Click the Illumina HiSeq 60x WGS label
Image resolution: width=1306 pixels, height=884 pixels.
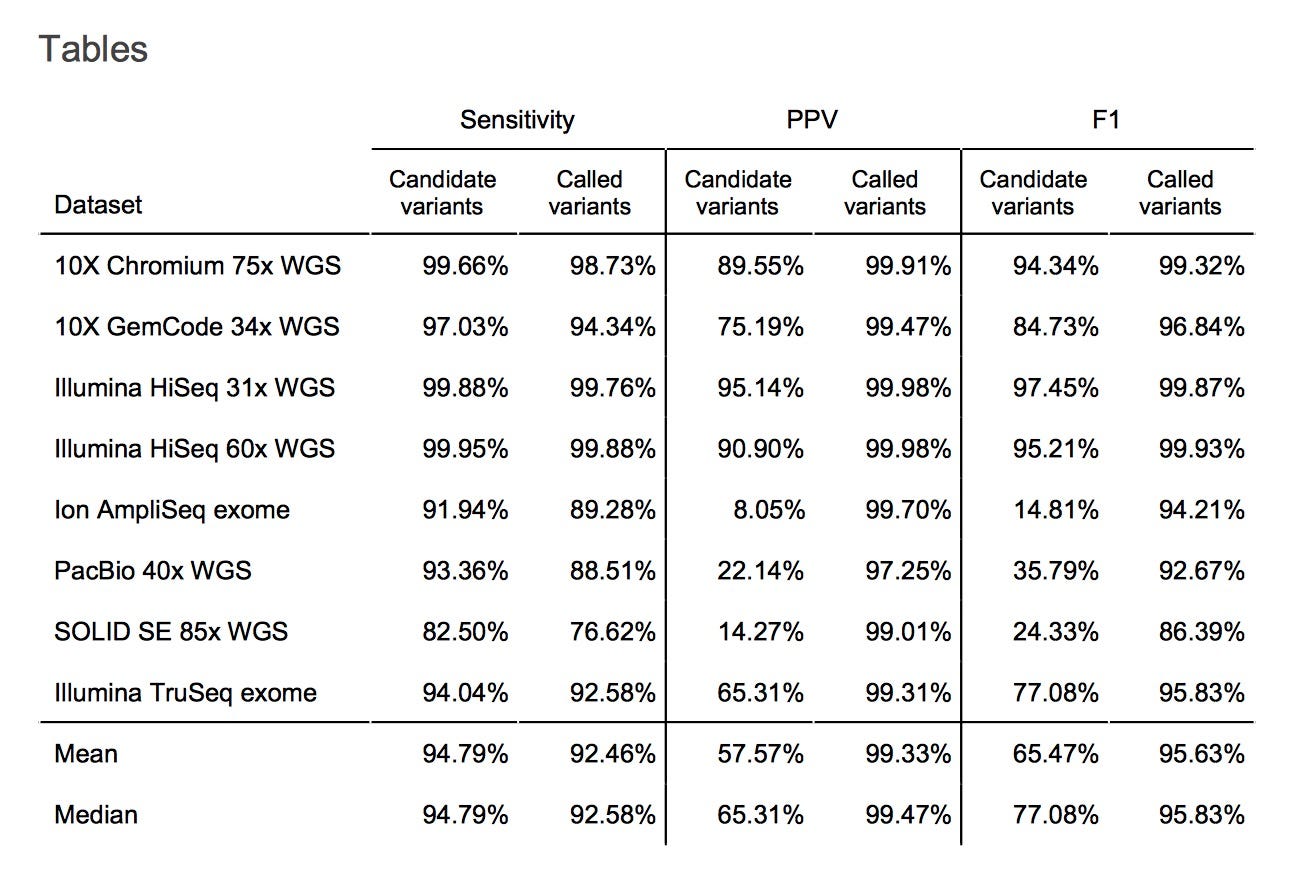click(194, 449)
